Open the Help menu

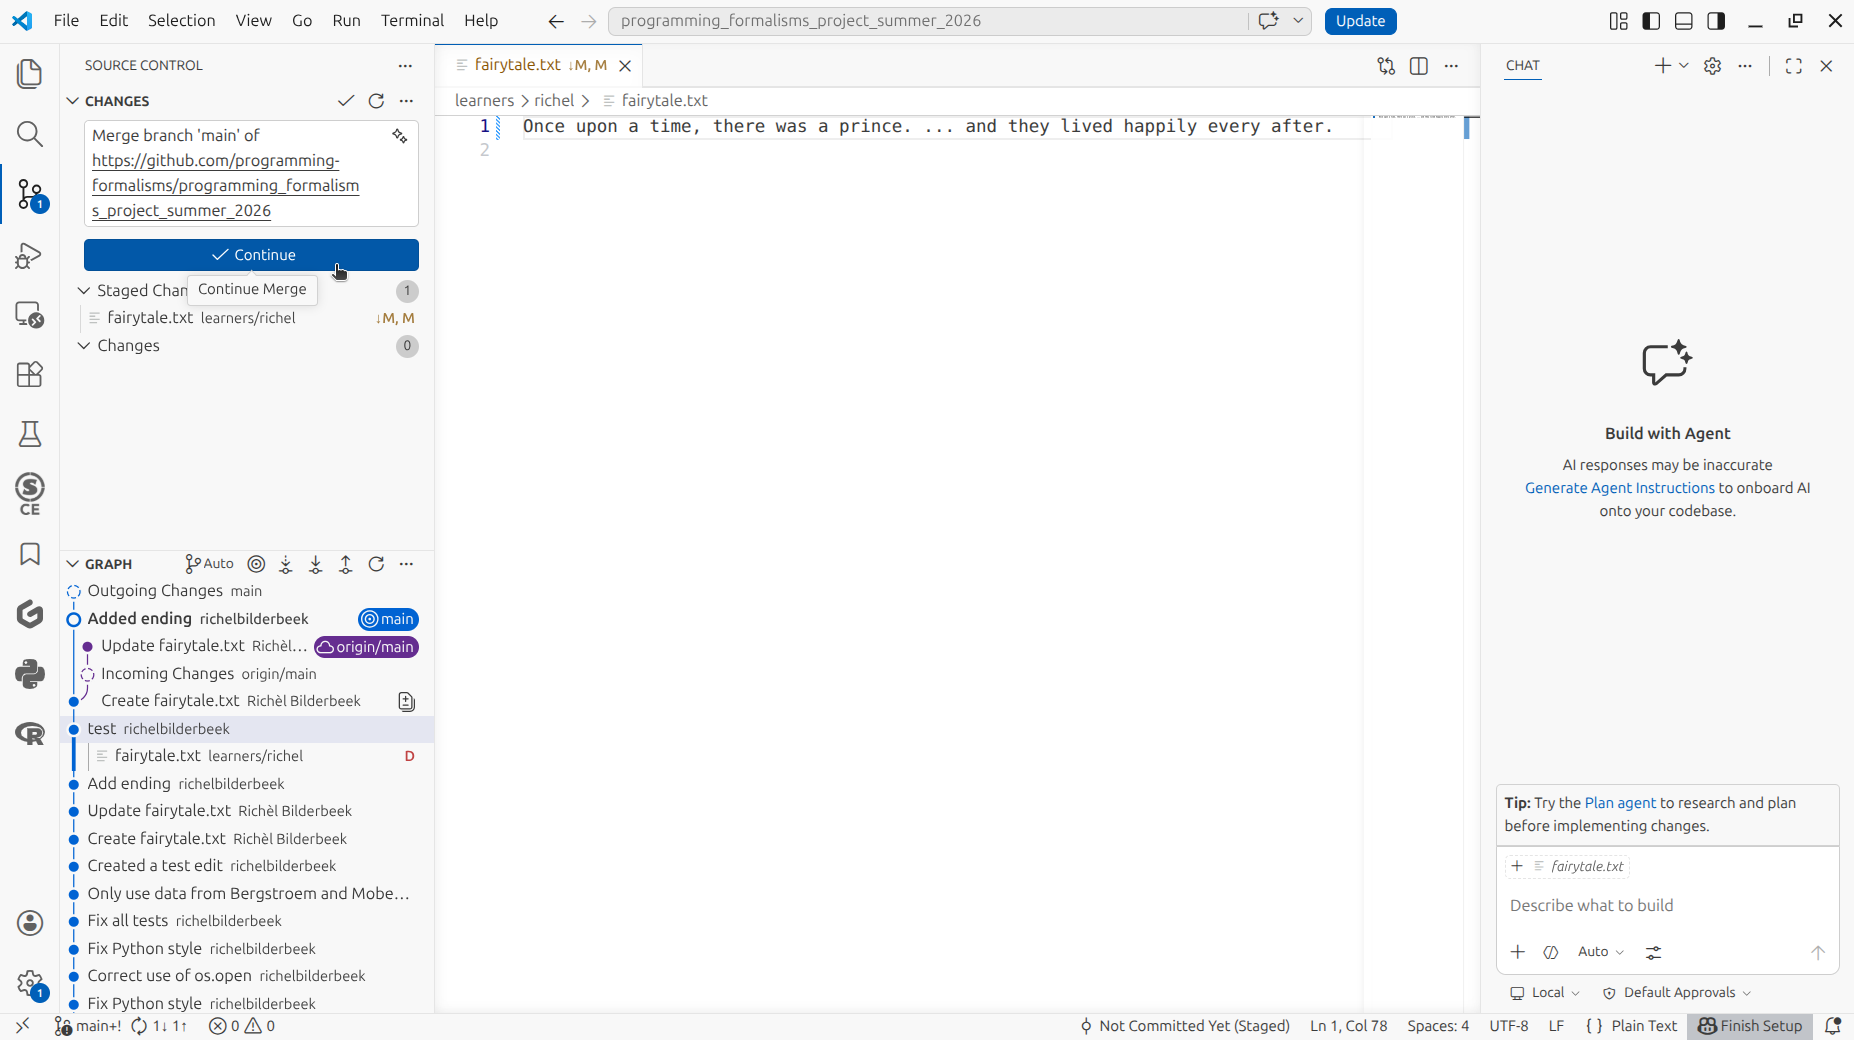(481, 21)
